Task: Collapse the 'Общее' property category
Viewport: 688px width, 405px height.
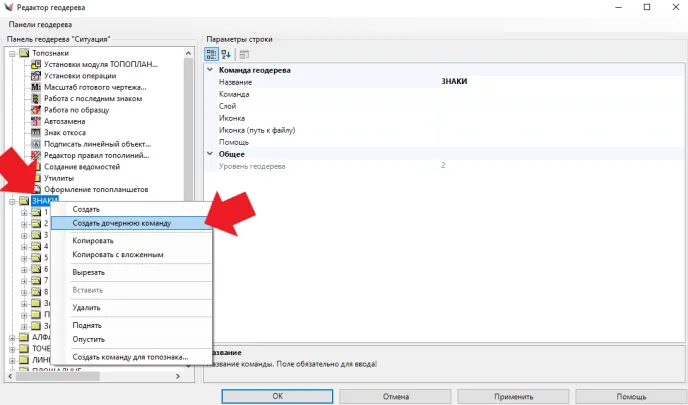Action: tap(210, 154)
